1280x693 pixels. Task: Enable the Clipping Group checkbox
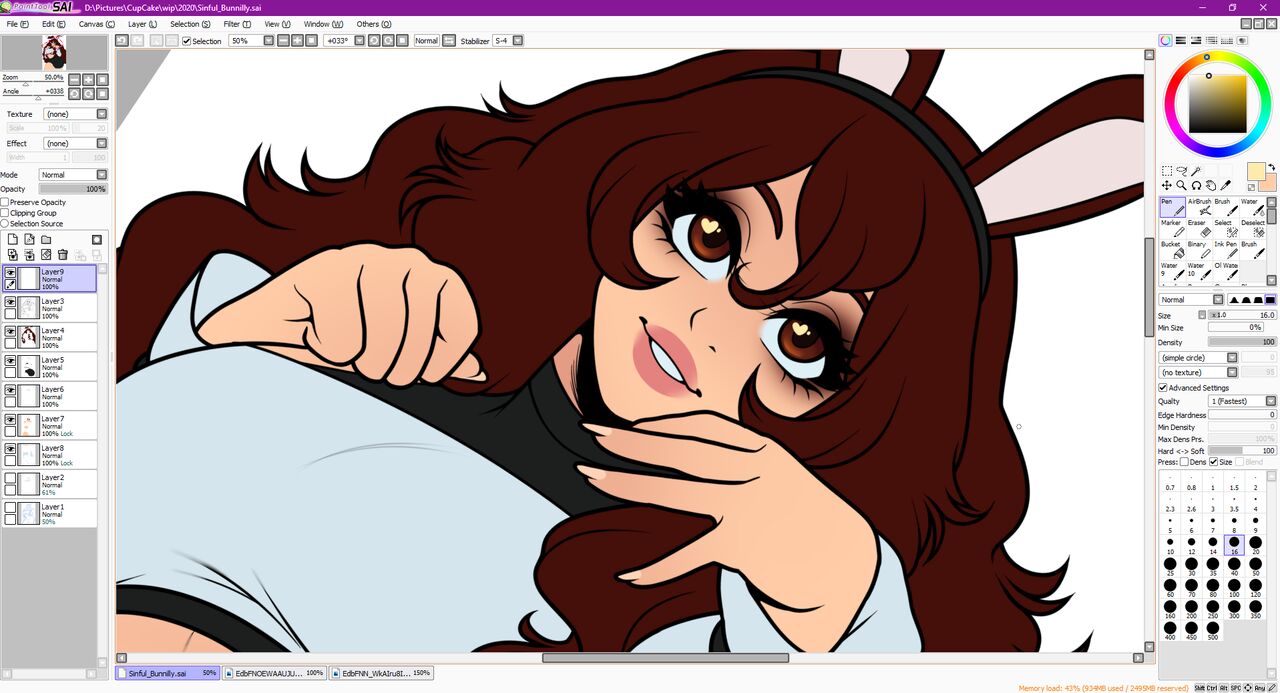[5, 213]
